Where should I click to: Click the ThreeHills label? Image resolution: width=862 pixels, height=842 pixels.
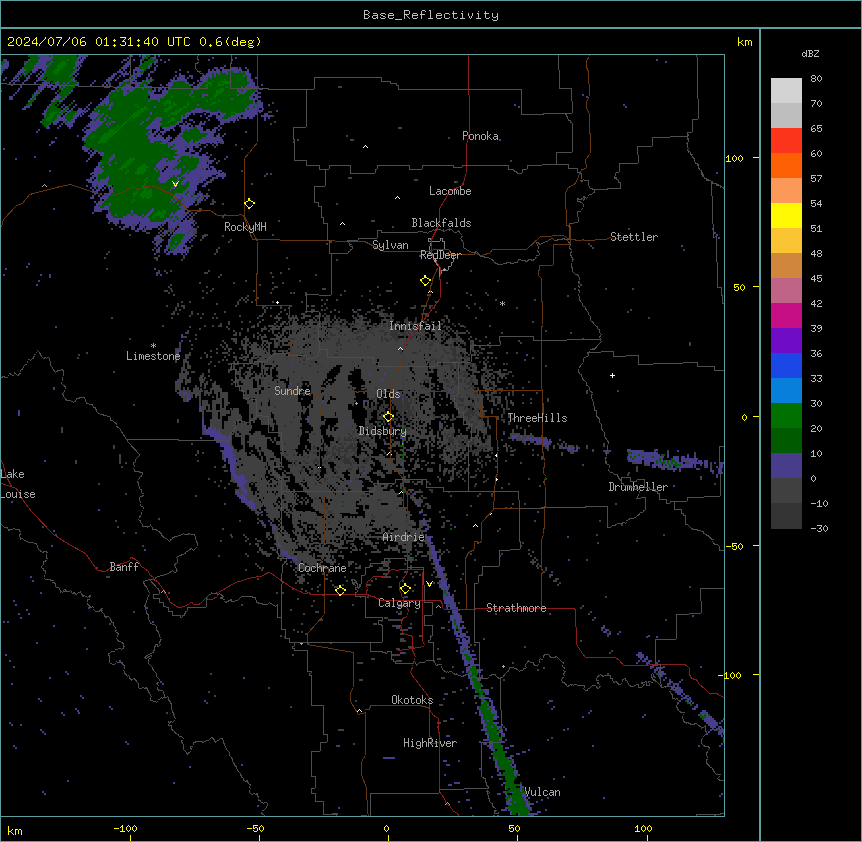click(537, 418)
